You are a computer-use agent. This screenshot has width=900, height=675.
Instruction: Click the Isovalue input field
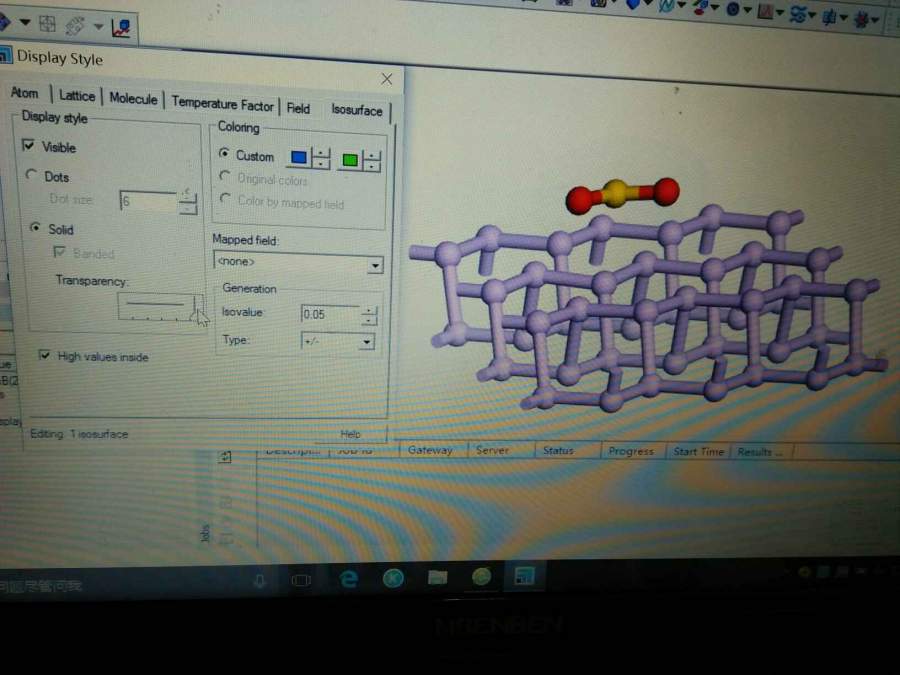pos(330,315)
